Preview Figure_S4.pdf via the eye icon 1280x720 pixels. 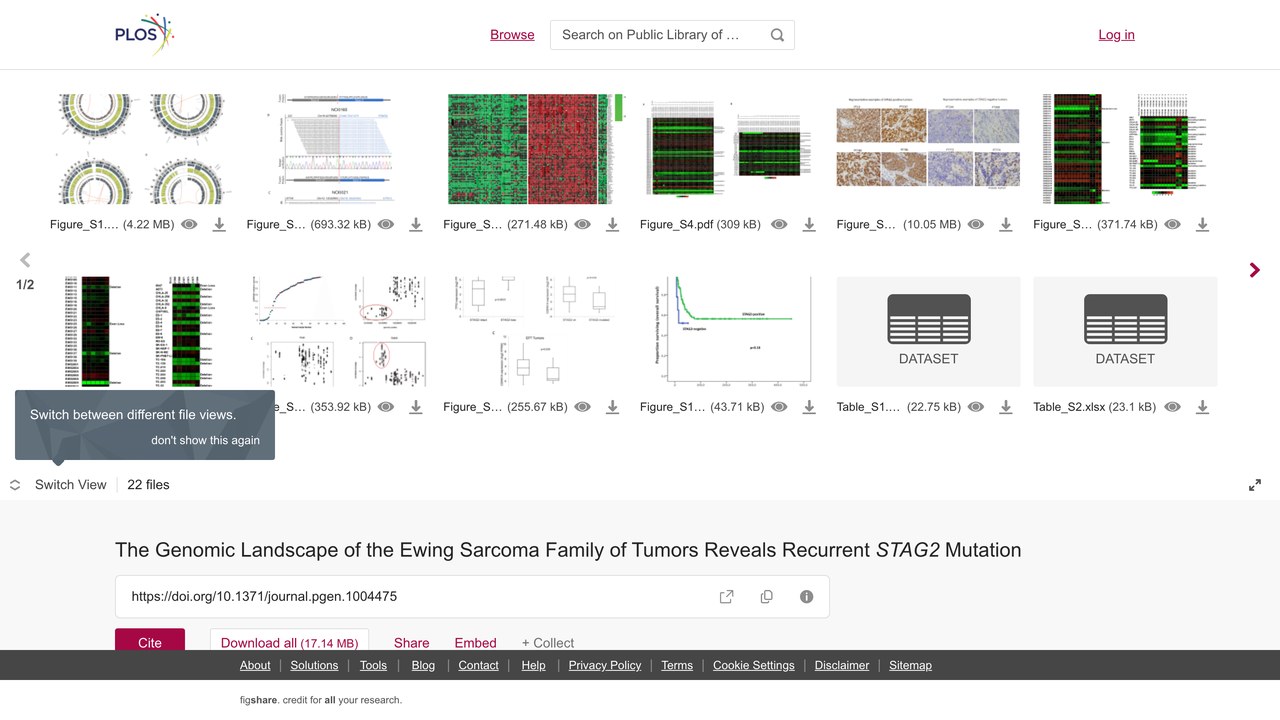(x=779, y=225)
